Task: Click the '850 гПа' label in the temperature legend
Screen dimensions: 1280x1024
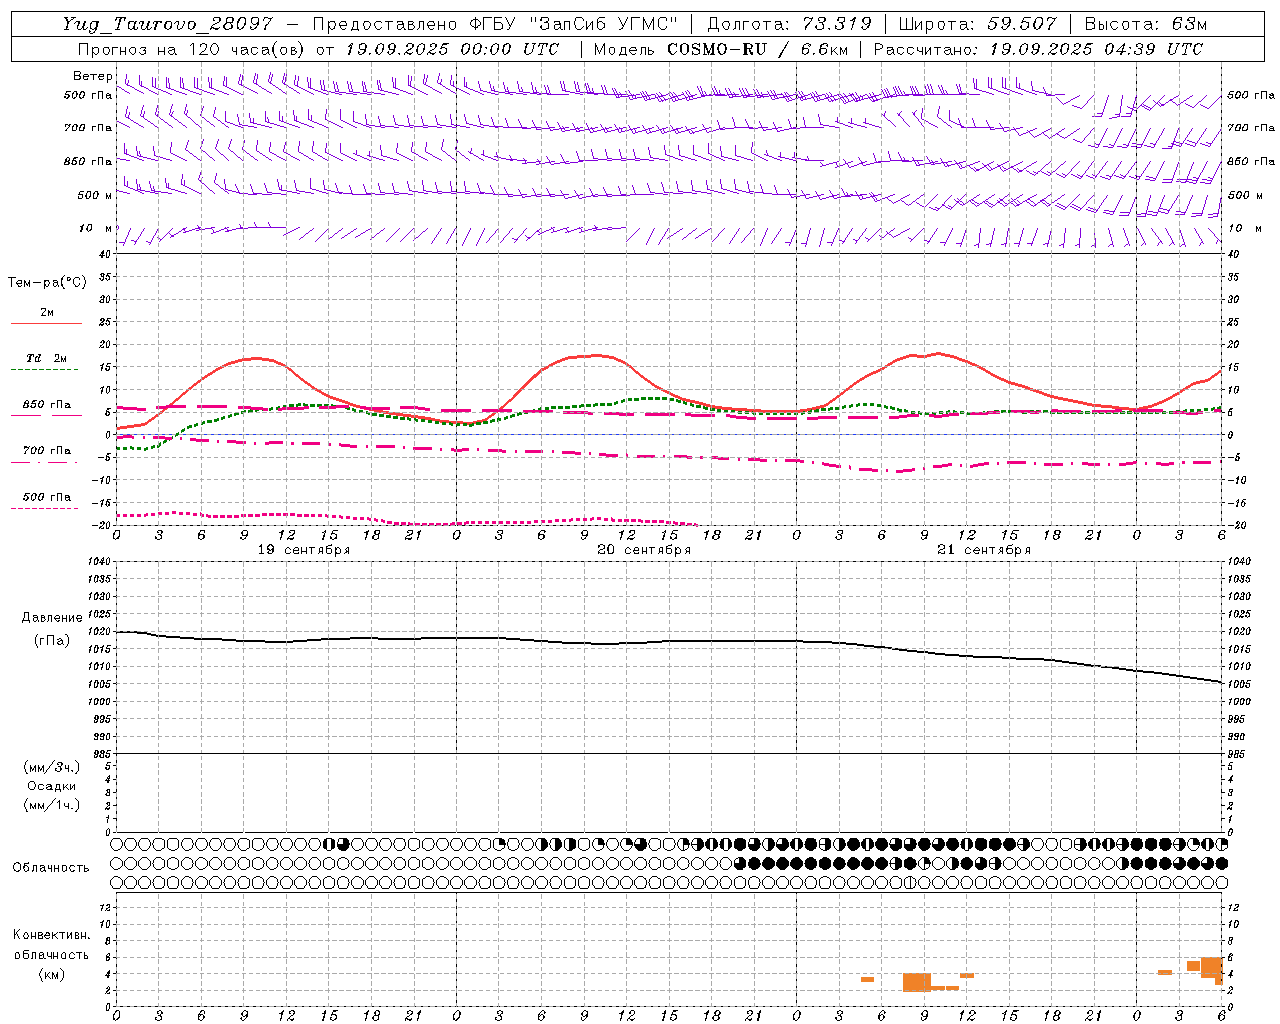Action: 46,404
